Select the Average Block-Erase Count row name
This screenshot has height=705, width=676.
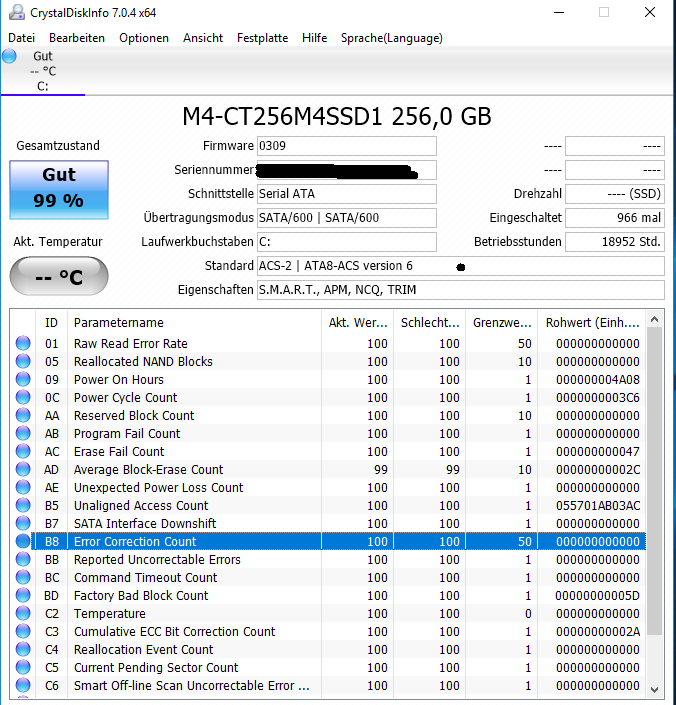pyautogui.click(x=148, y=469)
